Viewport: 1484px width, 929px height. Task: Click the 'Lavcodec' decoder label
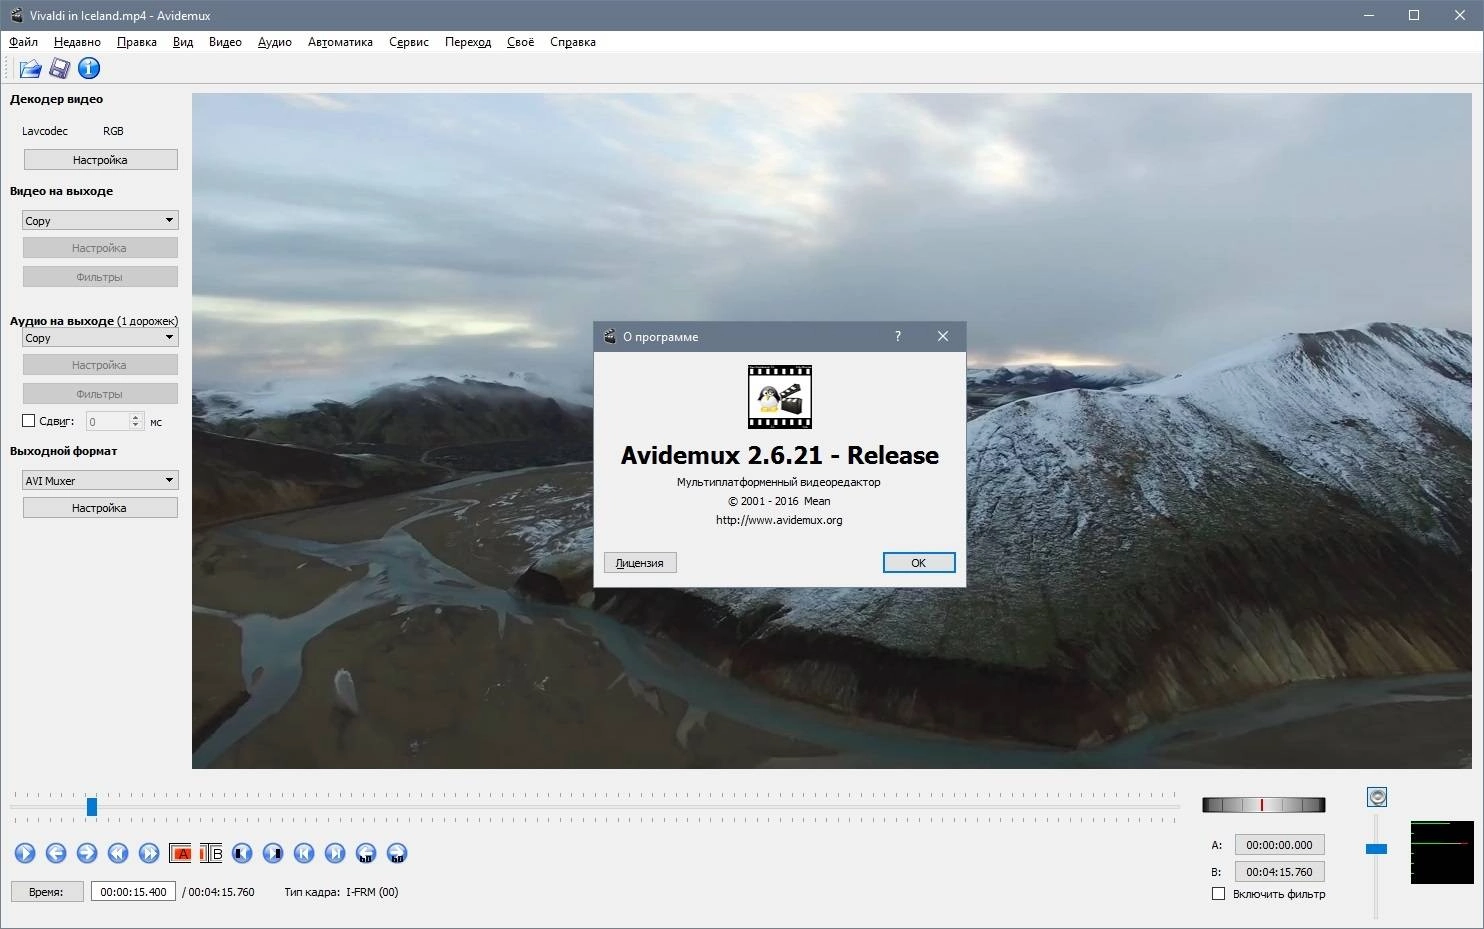click(45, 131)
